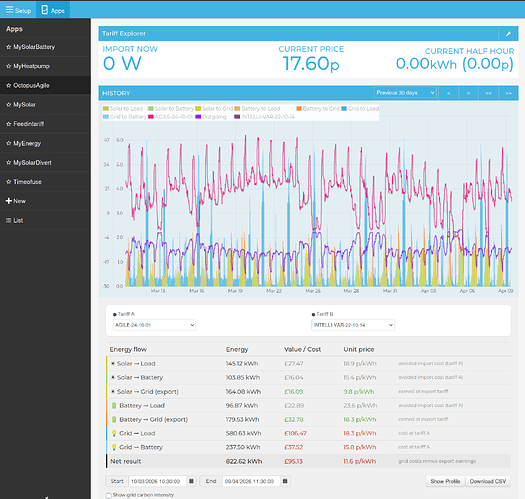
Task: Jump forward with double right arrow
Action: click(508, 93)
